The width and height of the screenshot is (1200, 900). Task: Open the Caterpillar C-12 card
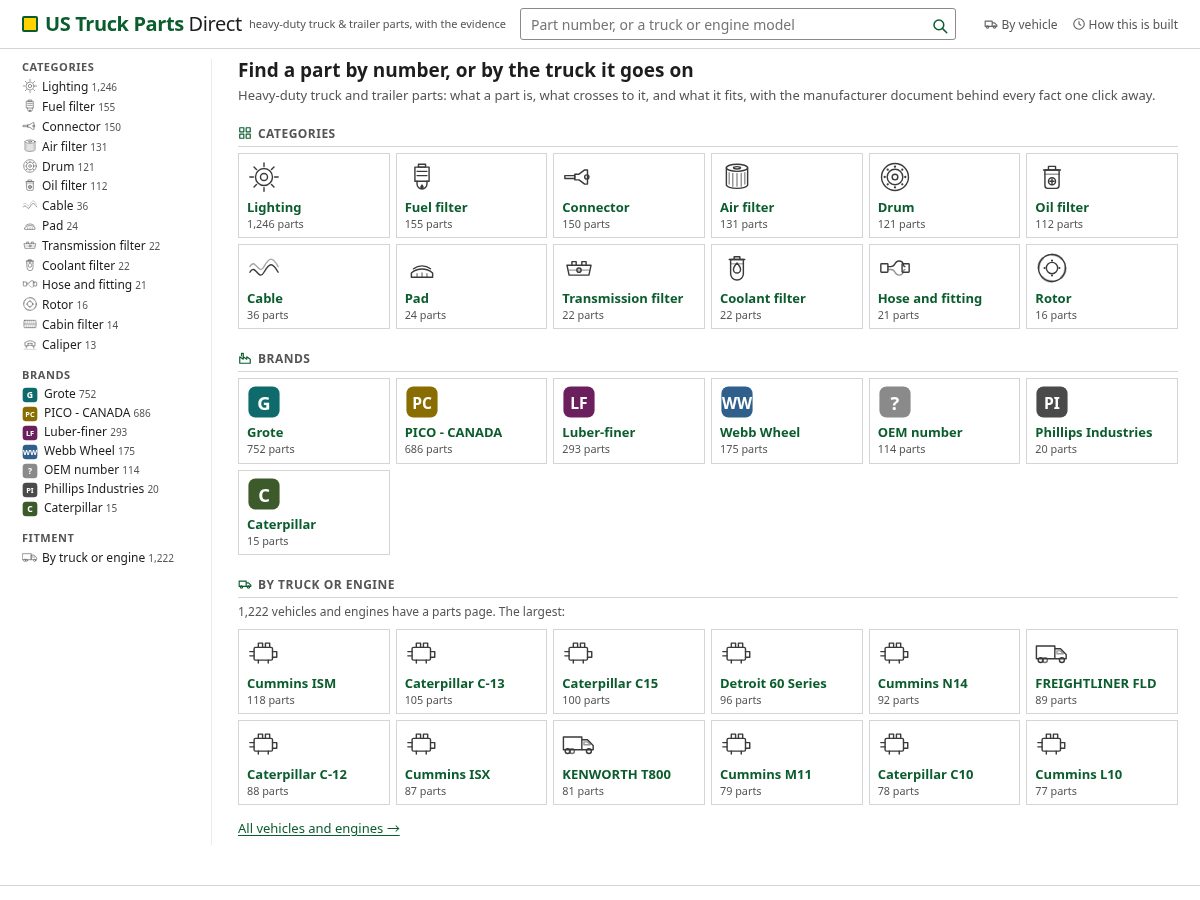(314, 762)
